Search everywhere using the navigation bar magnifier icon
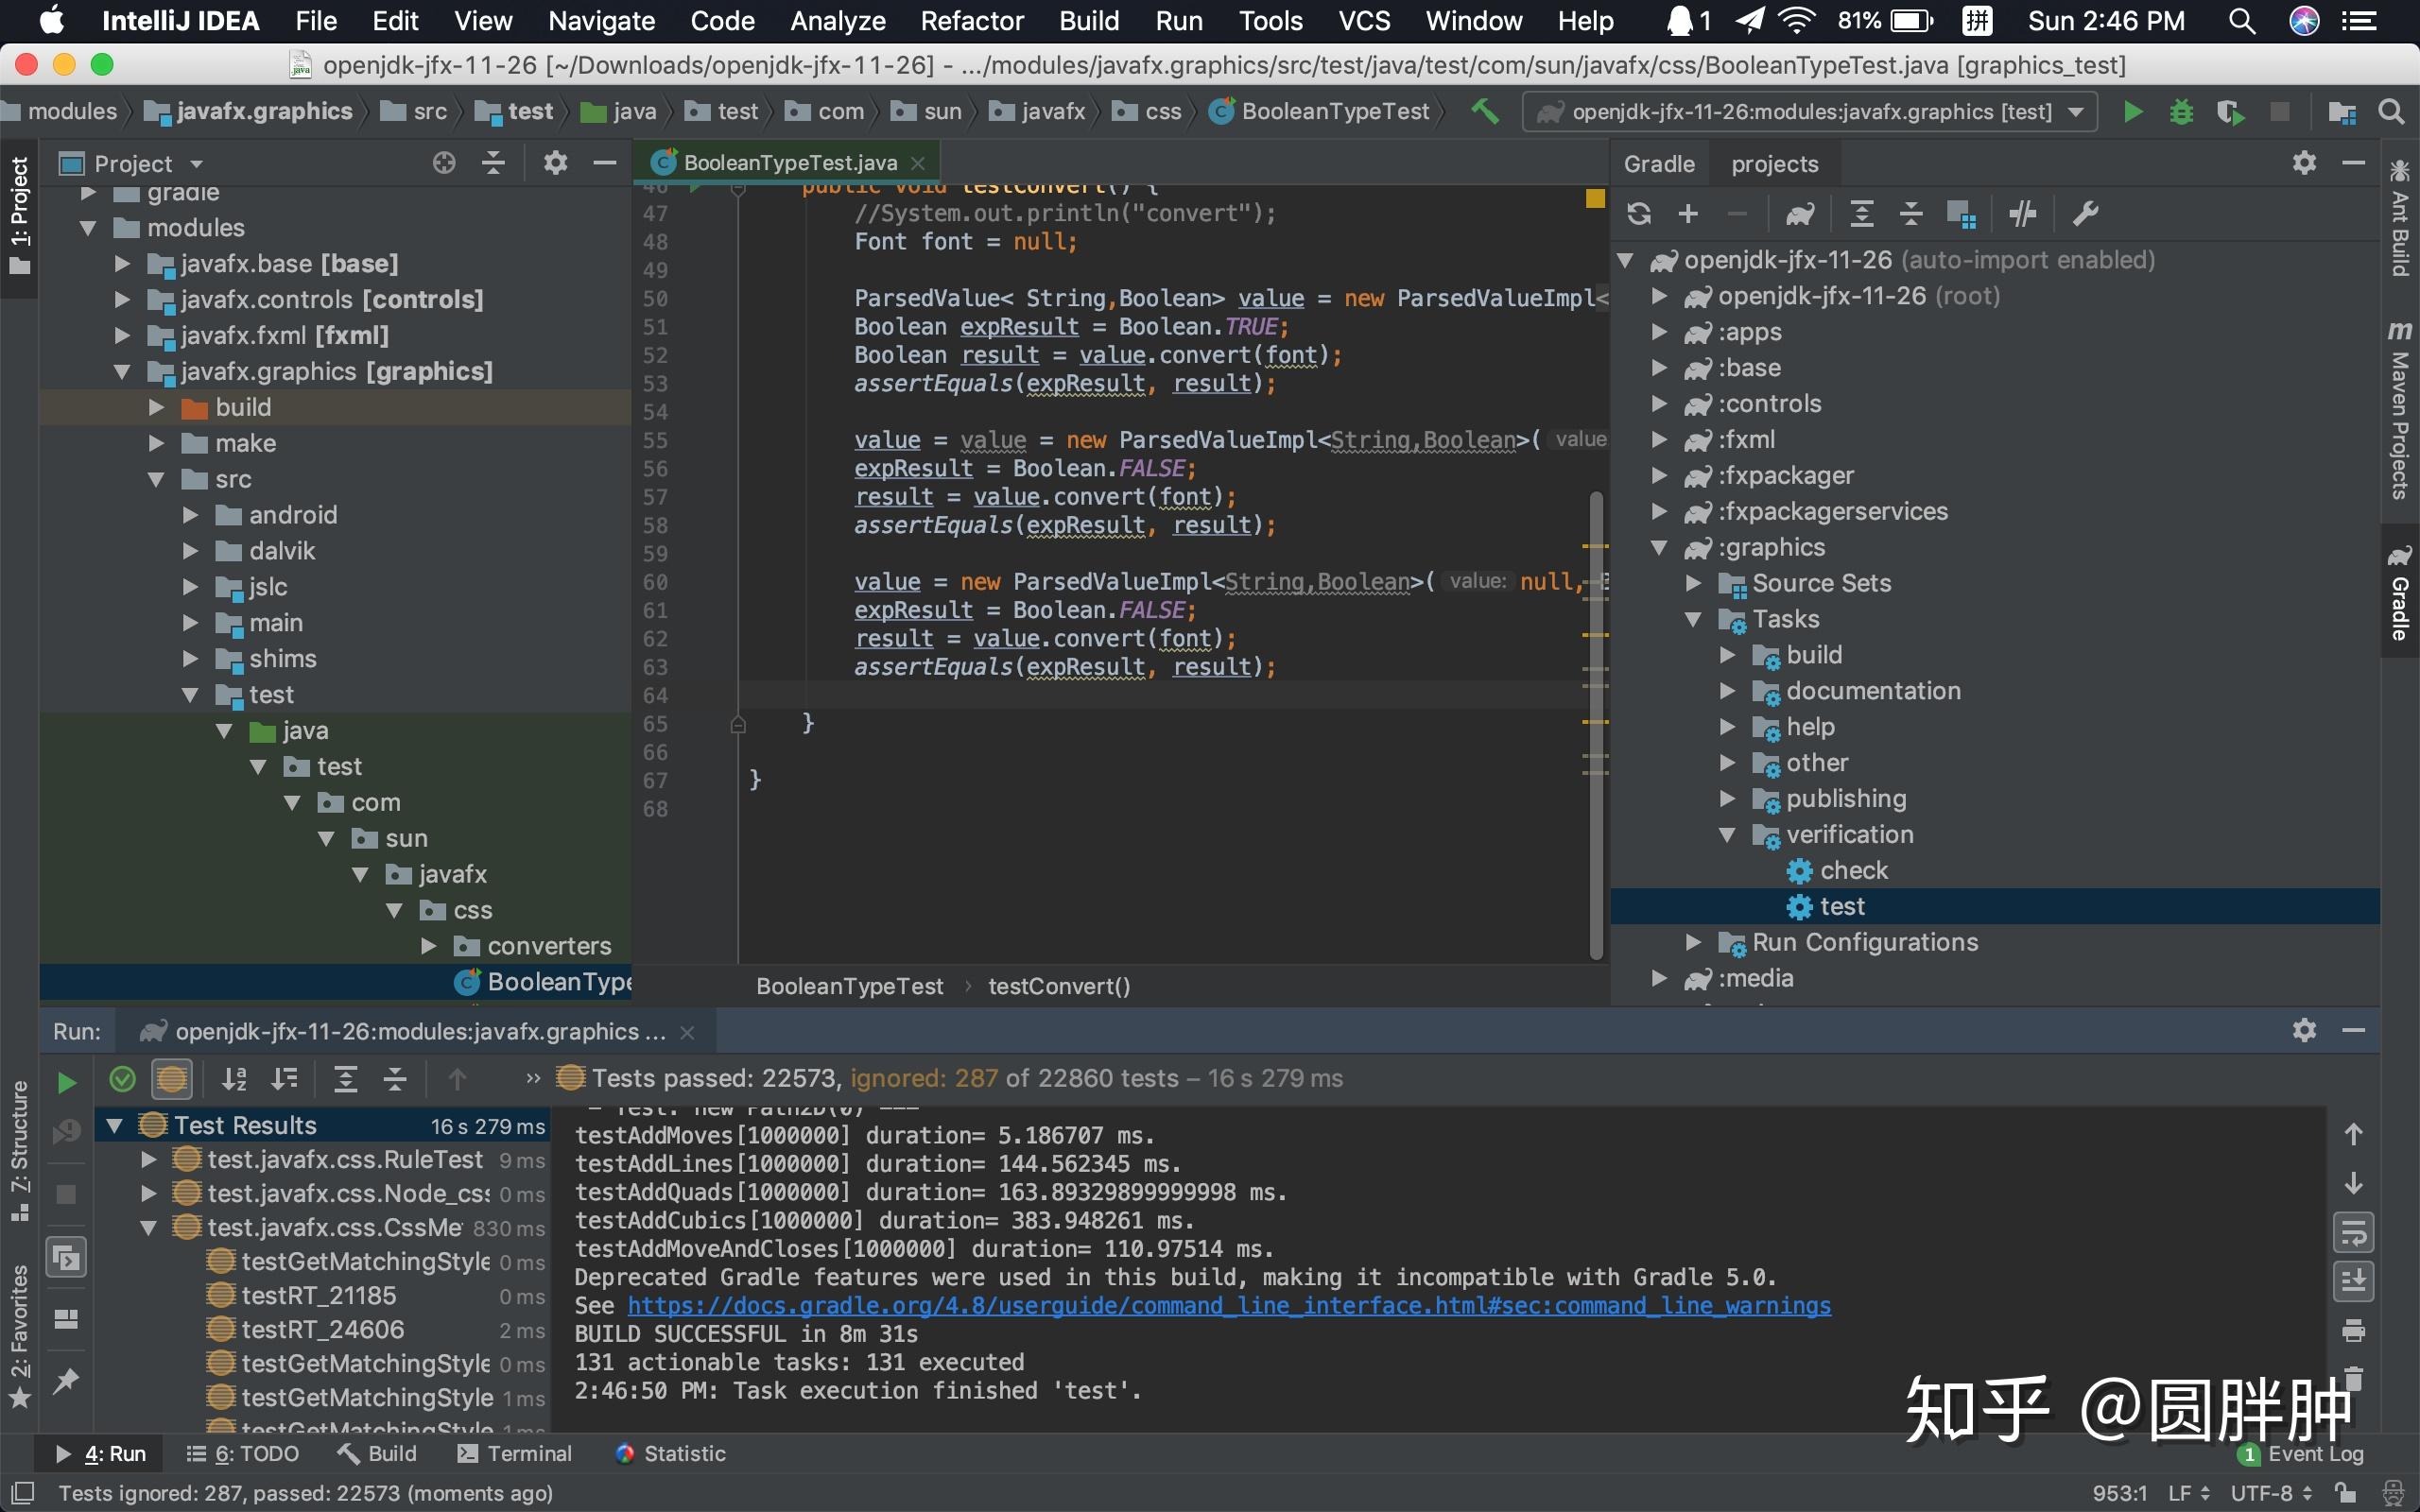Image resolution: width=2420 pixels, height=1512 pixels. (2392, 112)
